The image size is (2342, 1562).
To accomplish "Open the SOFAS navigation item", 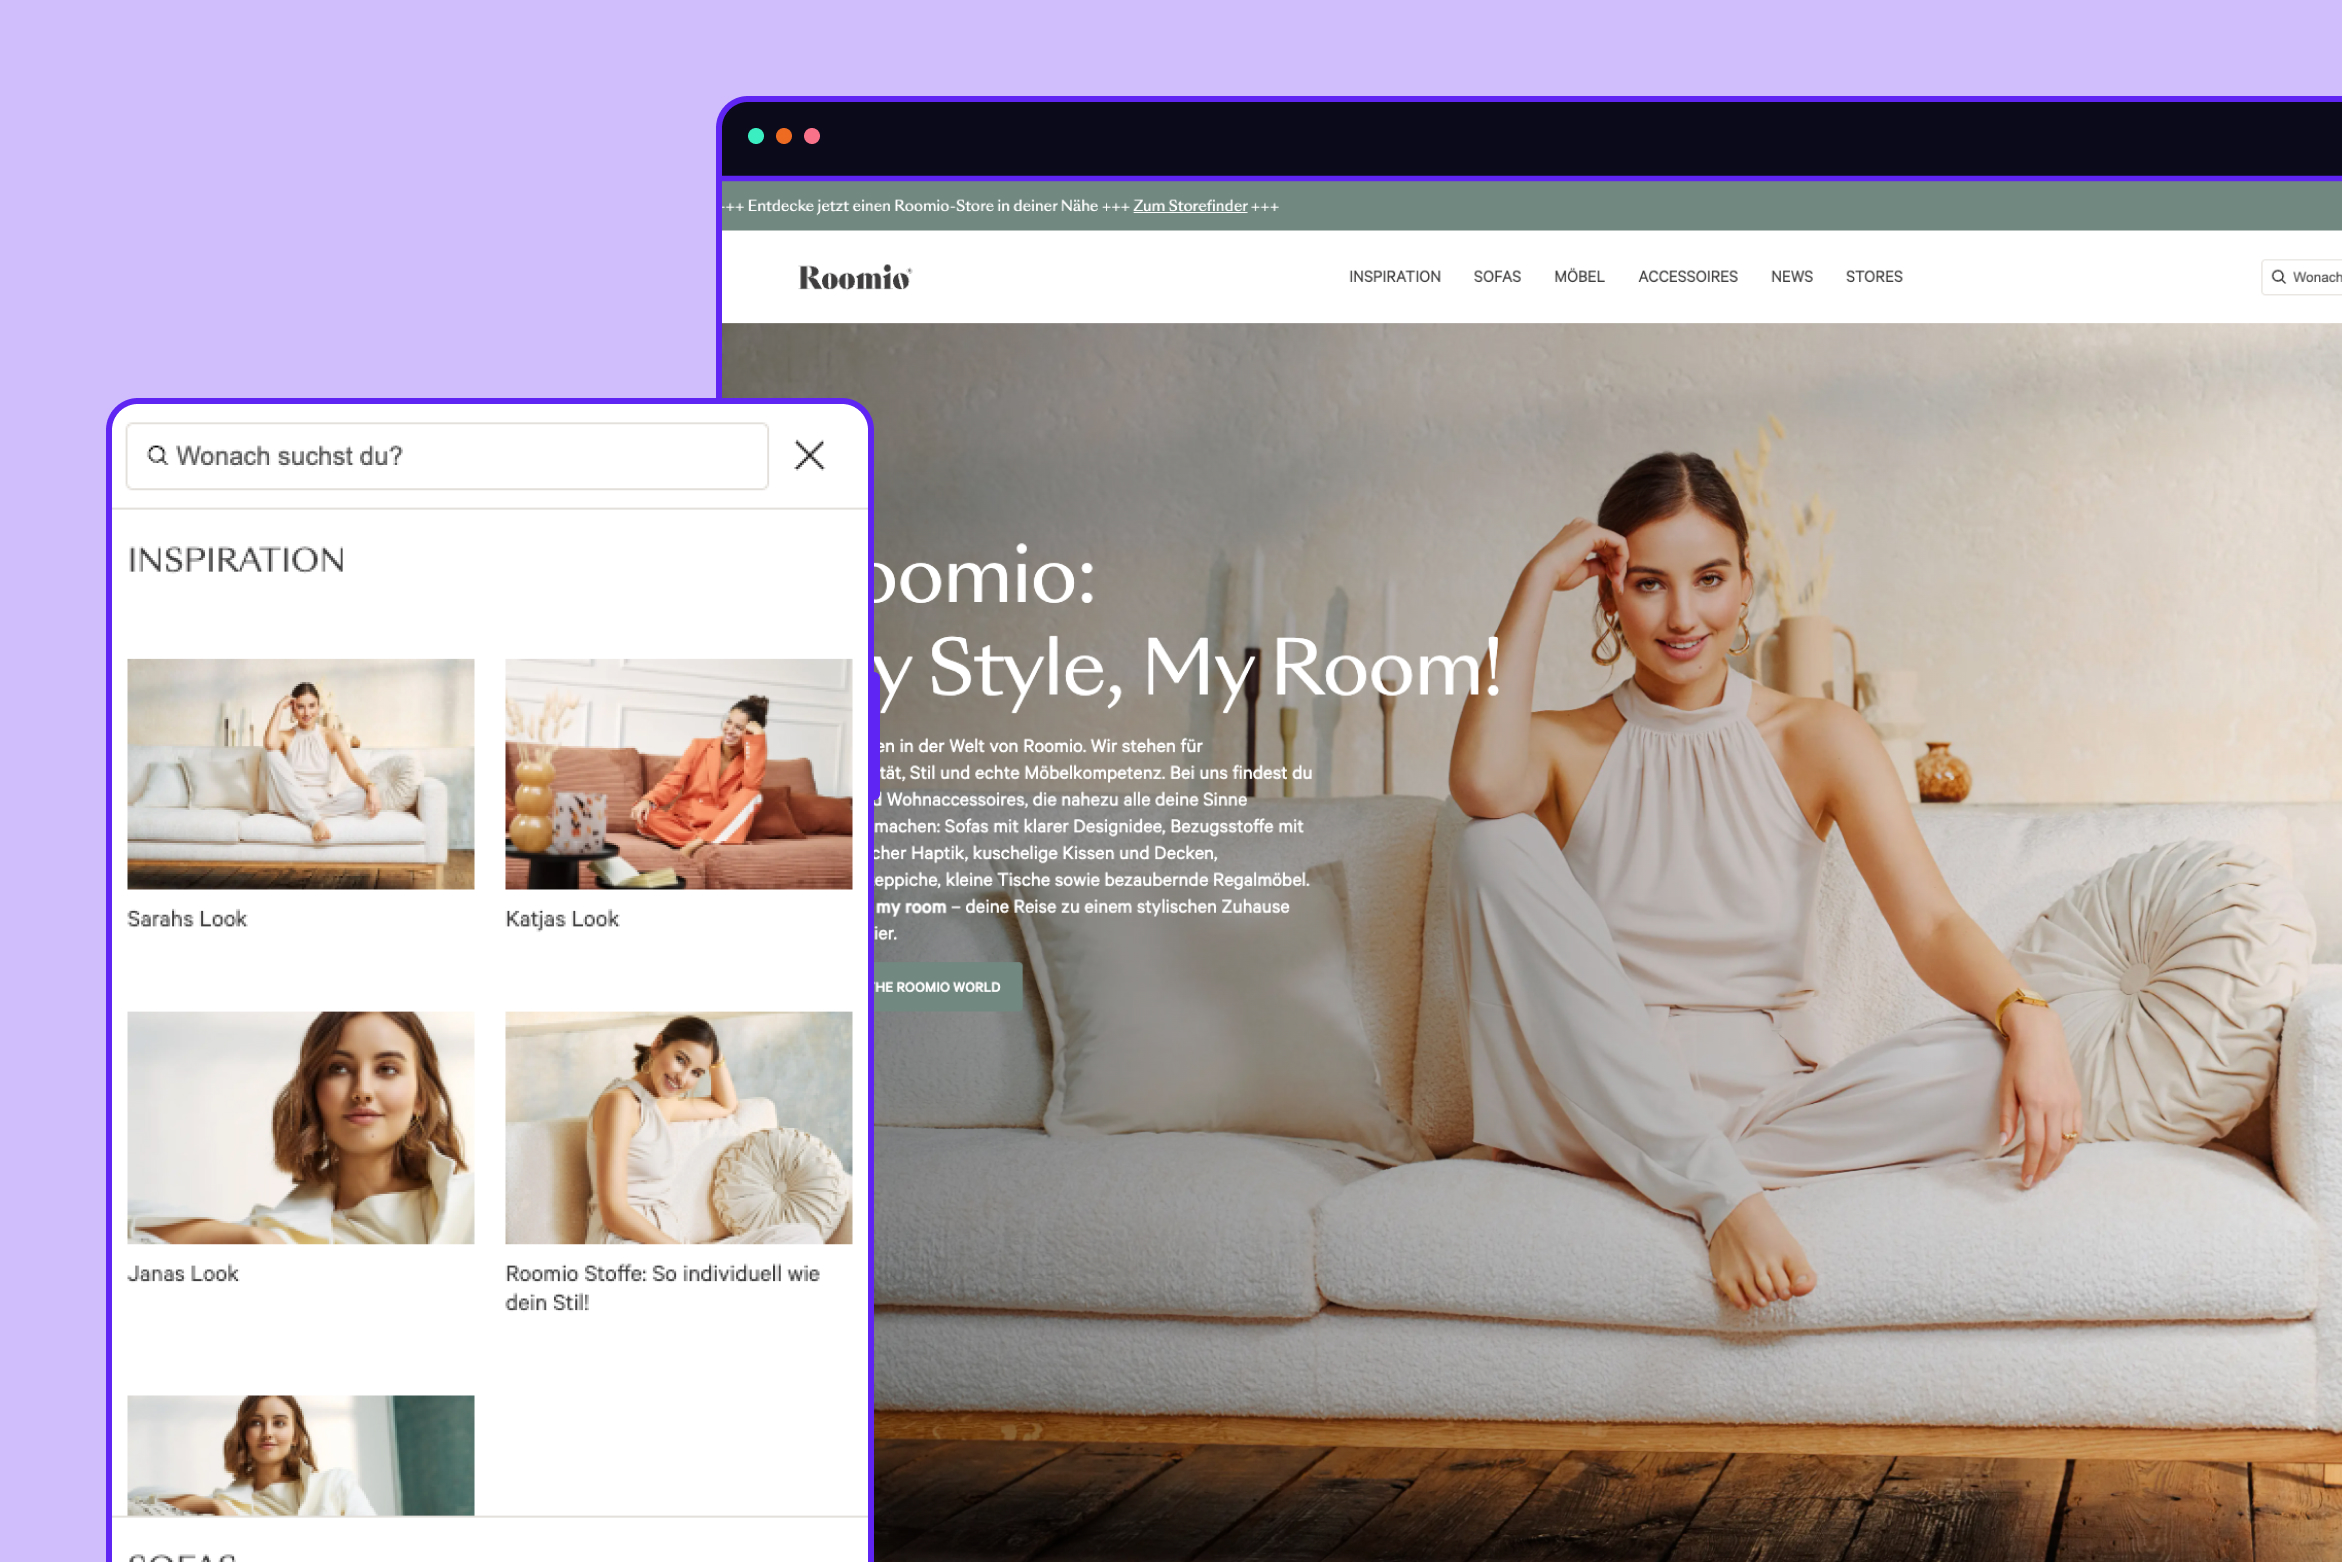I will point(1496,277).
